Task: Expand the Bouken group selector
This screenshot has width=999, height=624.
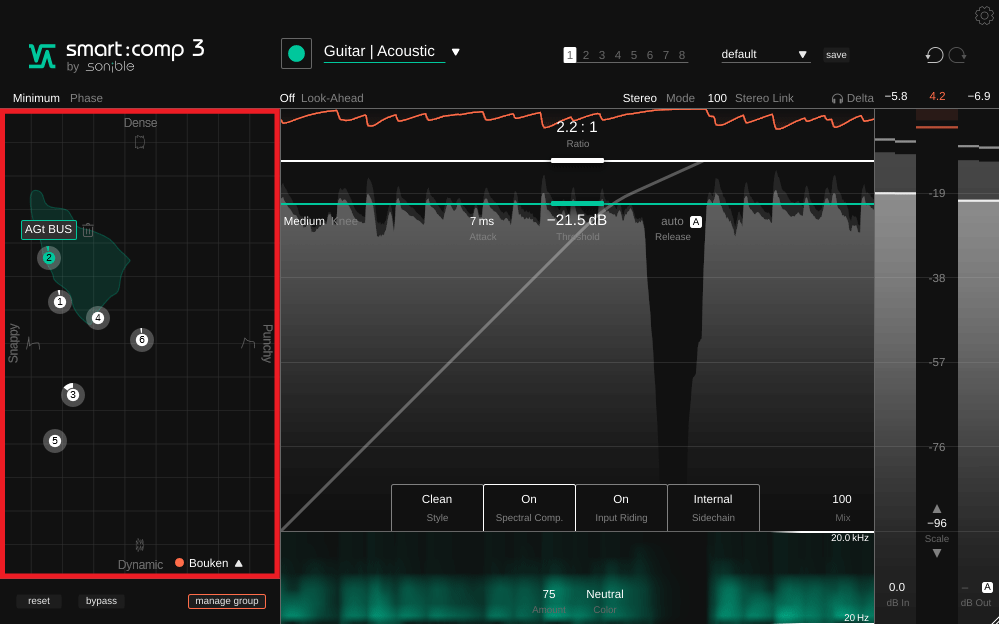Action: [x=238, y=563]
